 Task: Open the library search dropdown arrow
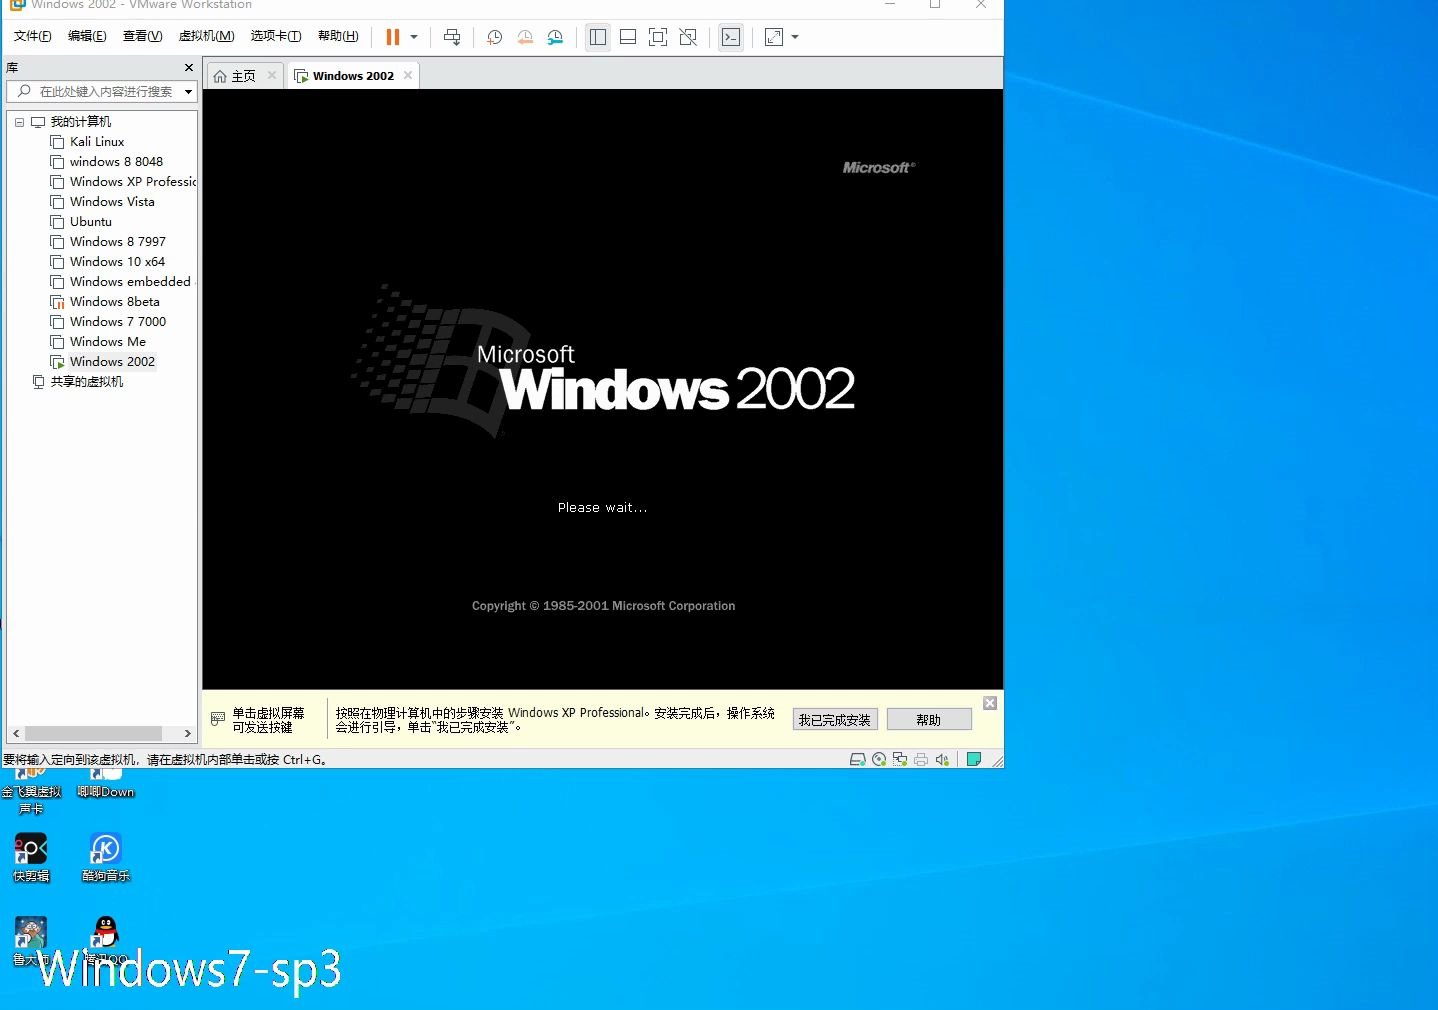coord(188,91)
